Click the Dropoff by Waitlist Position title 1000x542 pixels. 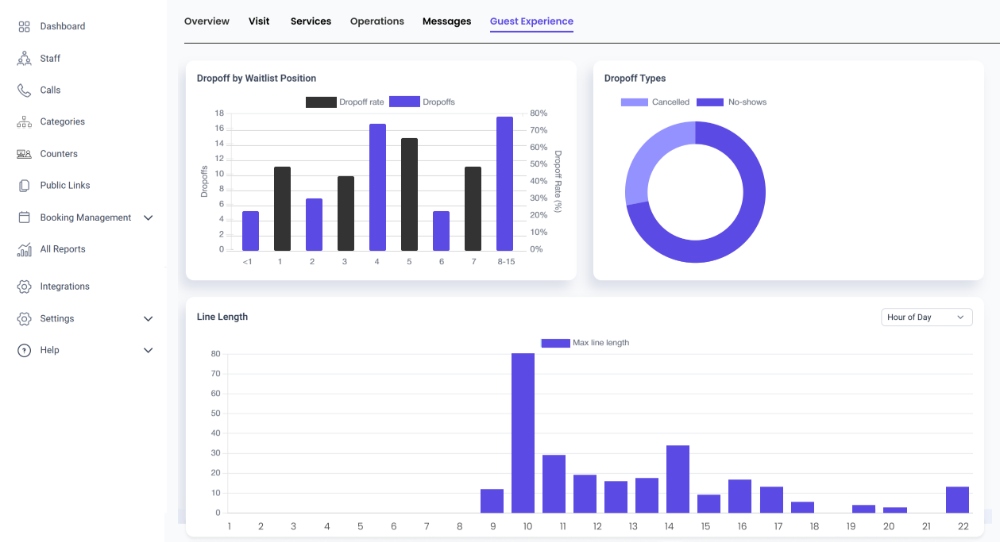pos(256,78)
